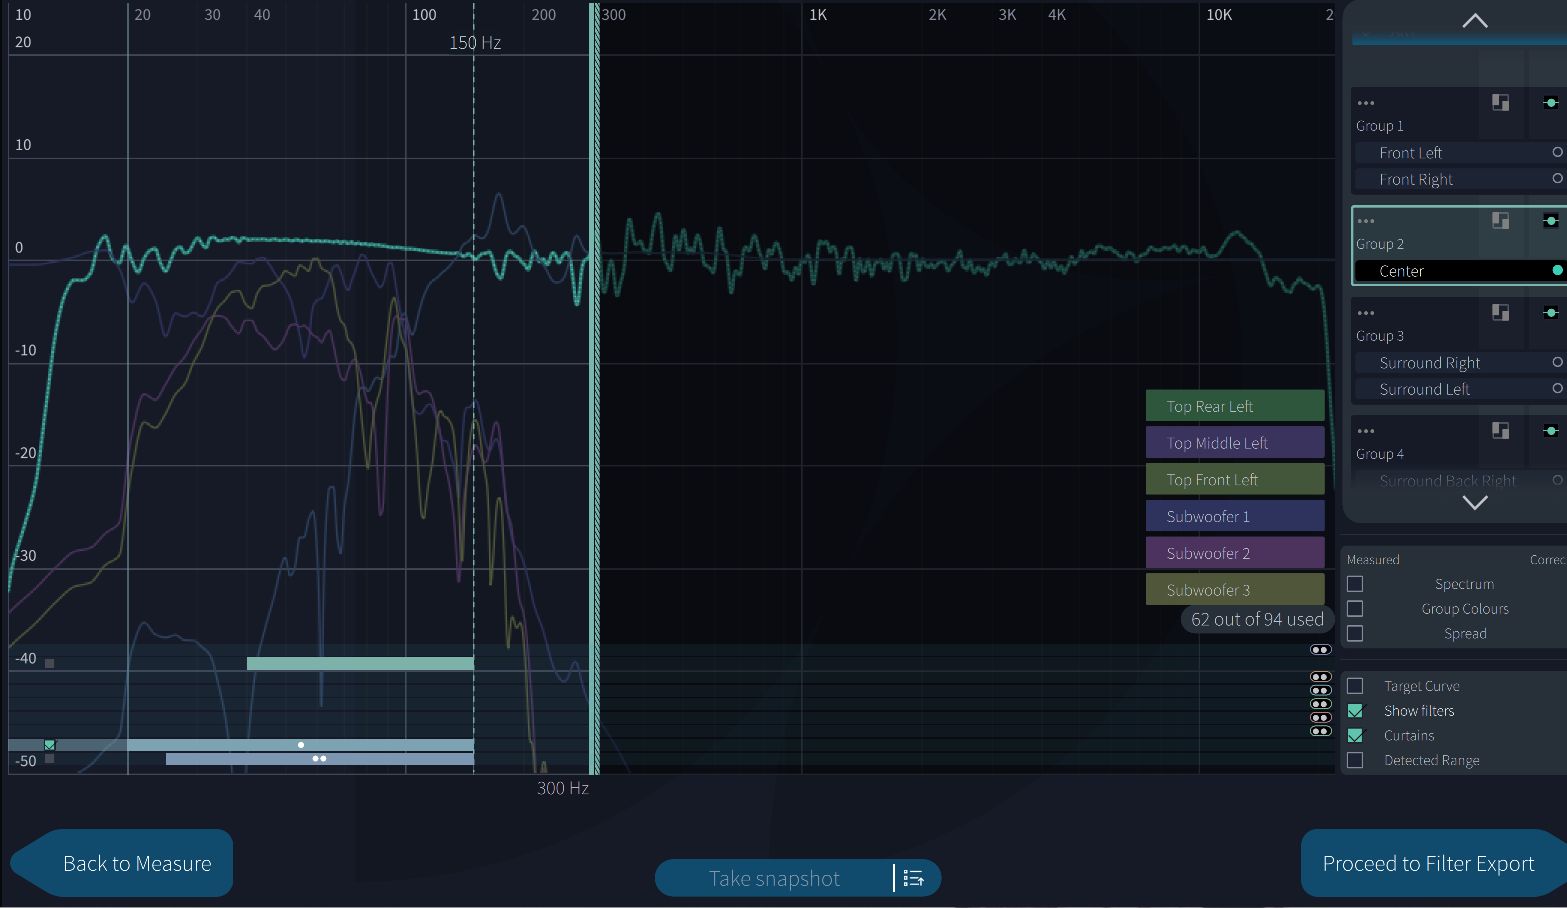The image size is (1567, 908).
Task: Select the Front Left speaker radio button
Action: [x=1557, y=153]
